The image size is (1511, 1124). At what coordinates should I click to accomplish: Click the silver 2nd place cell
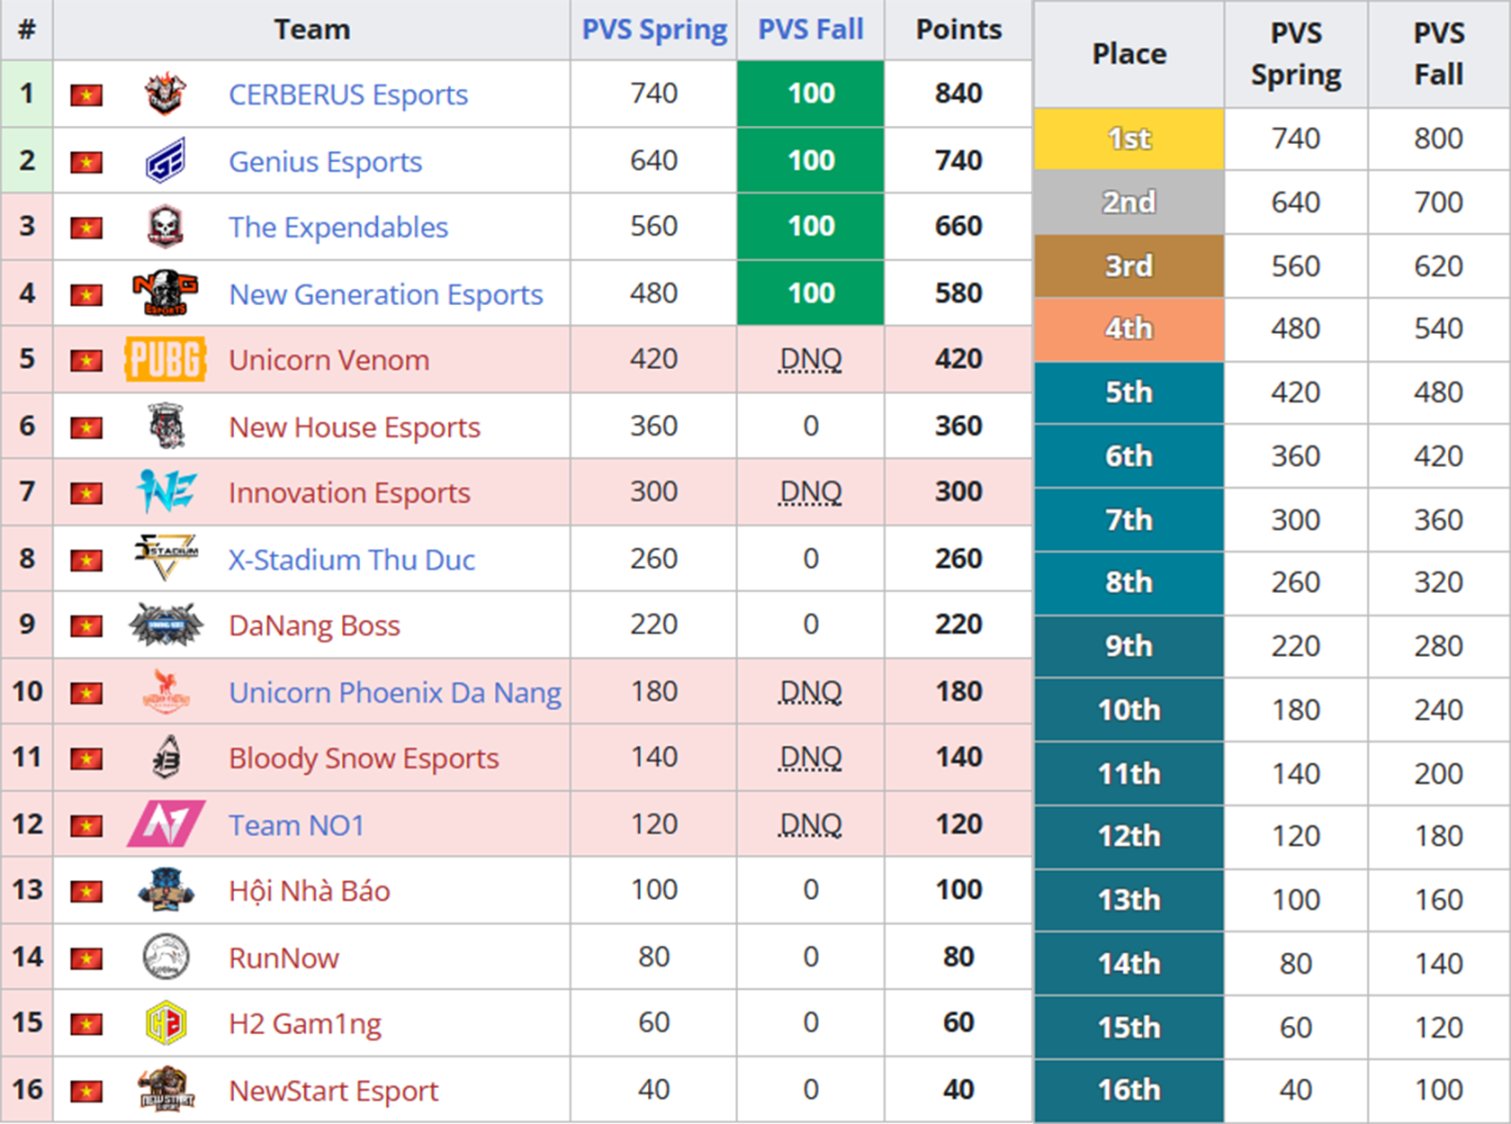[1129, 202]
